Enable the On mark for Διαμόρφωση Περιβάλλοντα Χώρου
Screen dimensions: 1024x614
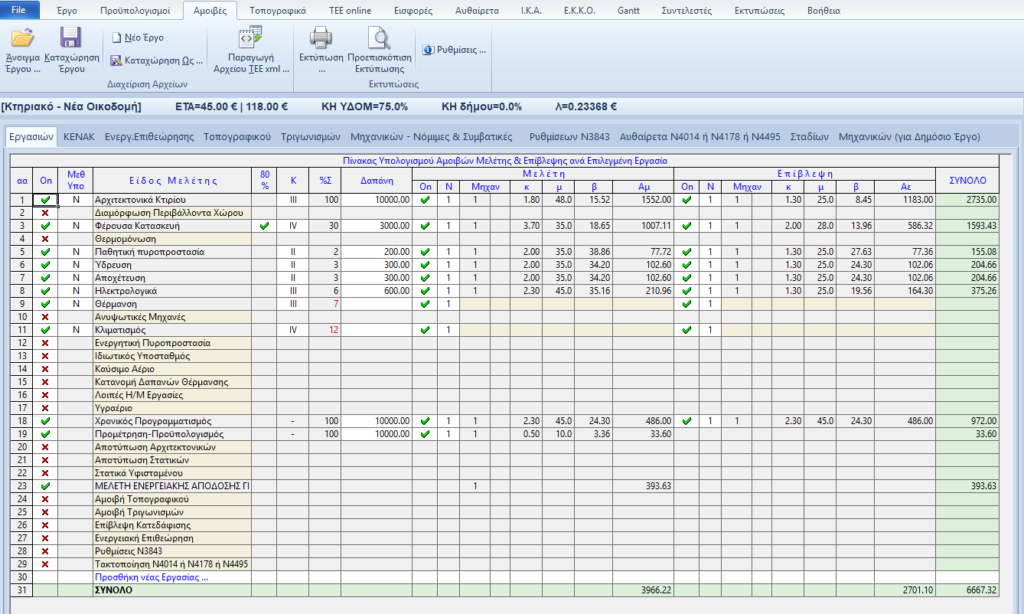coord(44,213)
